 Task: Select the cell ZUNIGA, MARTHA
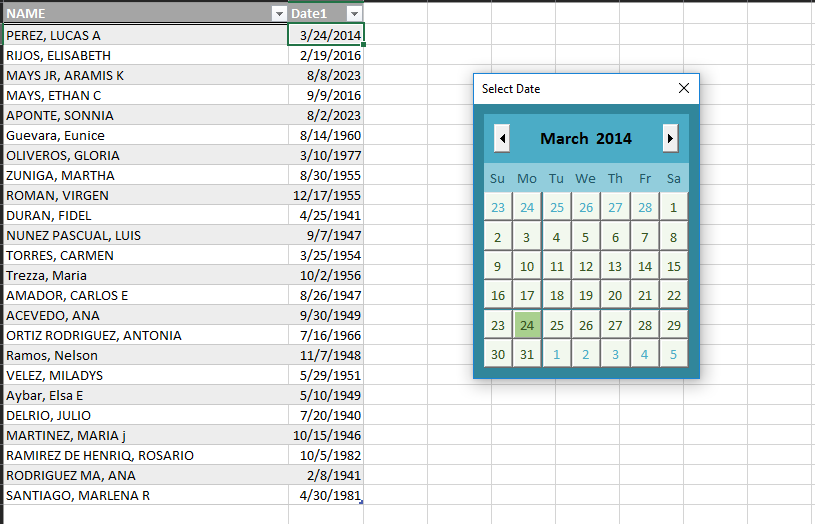coord(146,175)
